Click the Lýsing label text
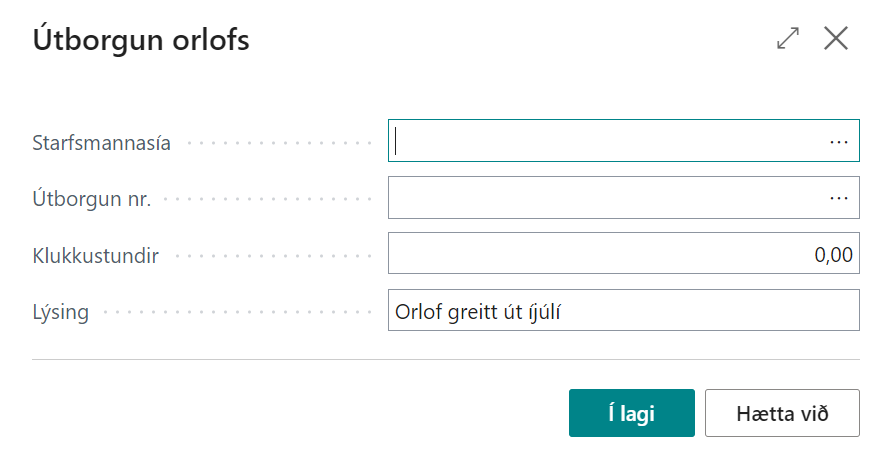This screenshot has width=890, height=468. [61, 312]
